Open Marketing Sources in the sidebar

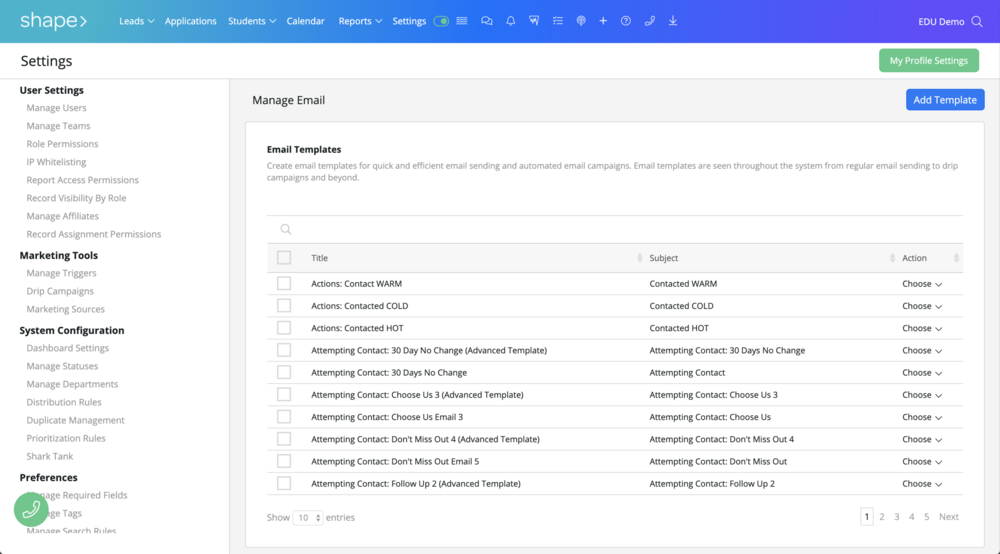pos(66,309)
